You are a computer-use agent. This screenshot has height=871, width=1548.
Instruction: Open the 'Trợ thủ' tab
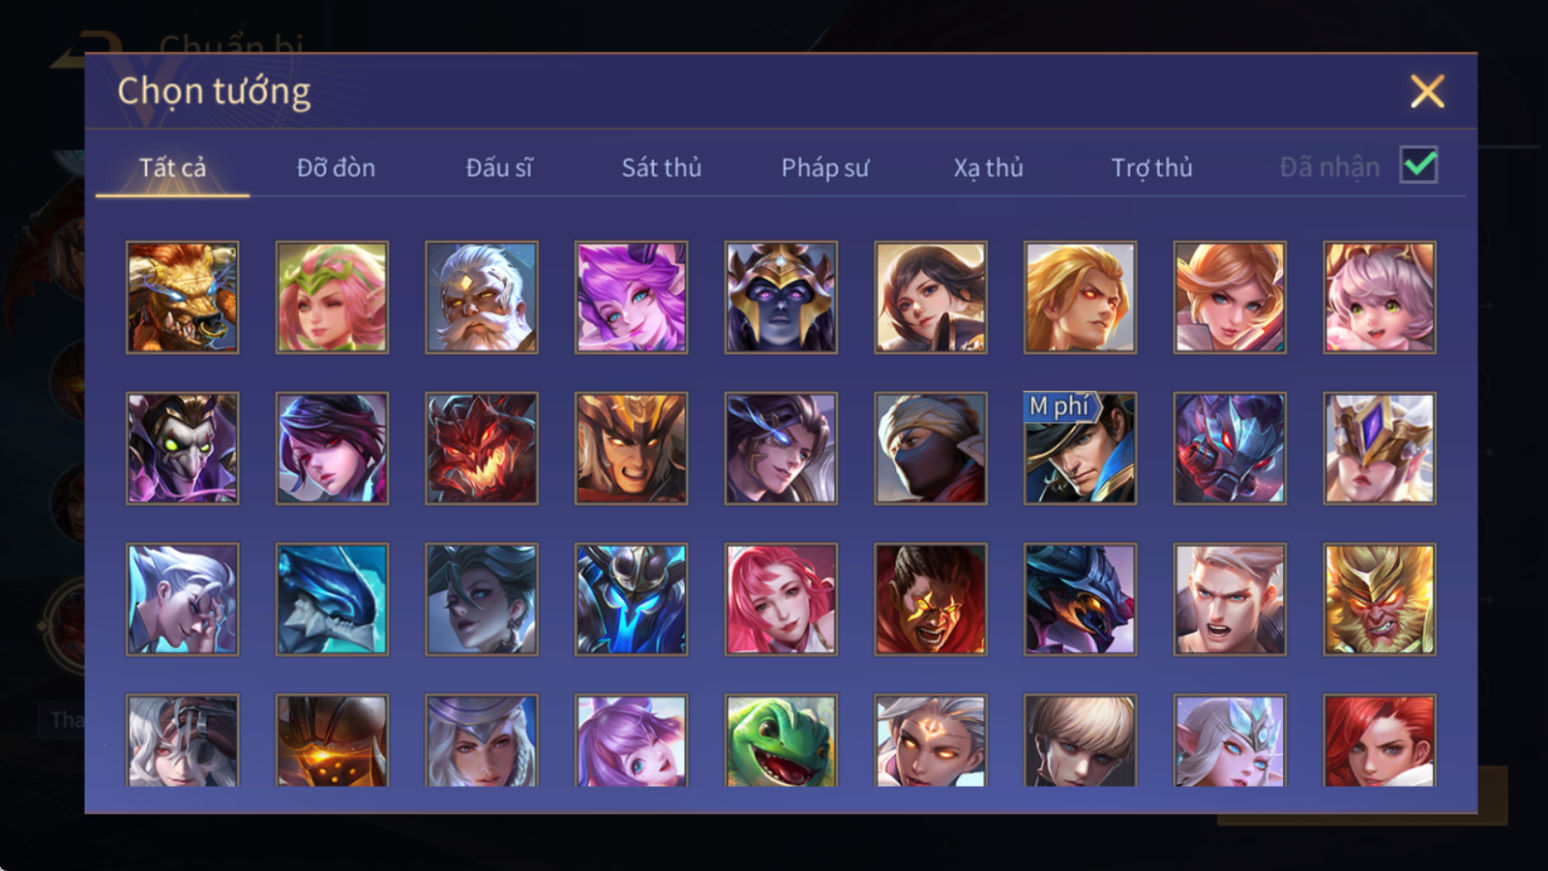pyautogui.click(x=1152, y=167)
